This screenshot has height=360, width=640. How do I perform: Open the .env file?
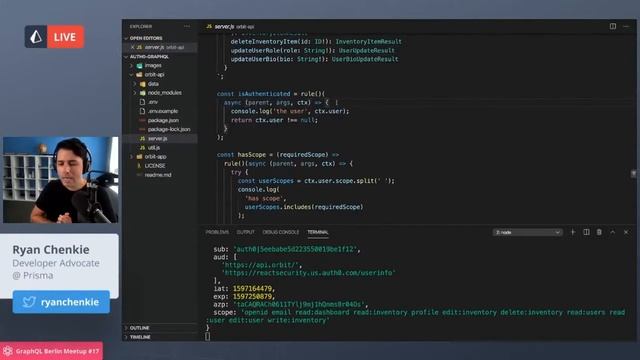click(153, 102)
